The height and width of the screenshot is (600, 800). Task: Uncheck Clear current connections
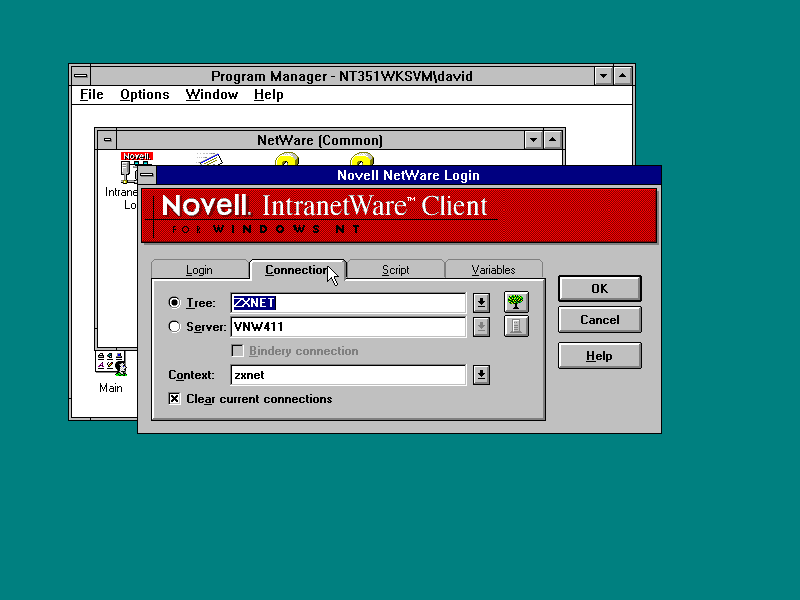(175, 399)
